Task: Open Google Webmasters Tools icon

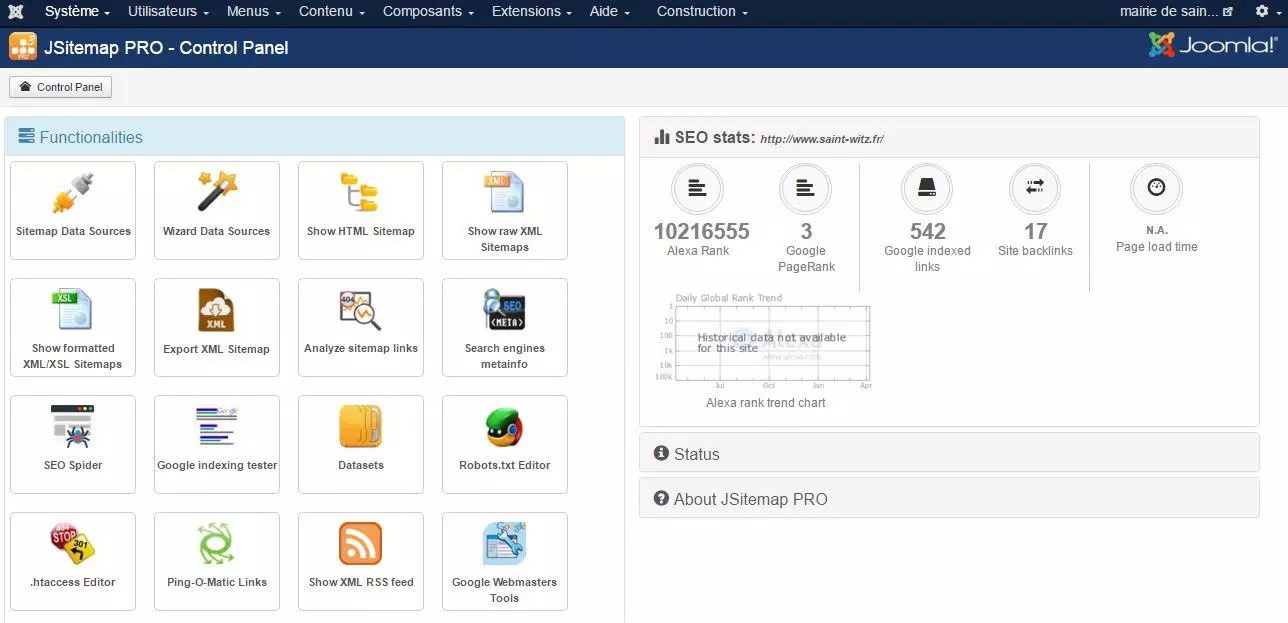Action: tap(504, 543)
